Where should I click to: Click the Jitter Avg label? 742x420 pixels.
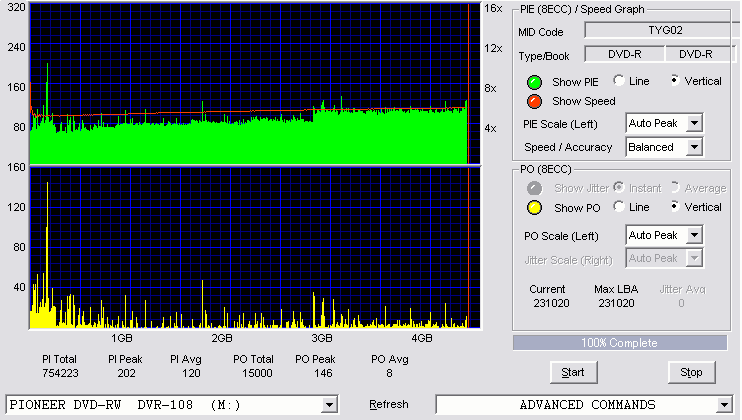coord(682,289)
